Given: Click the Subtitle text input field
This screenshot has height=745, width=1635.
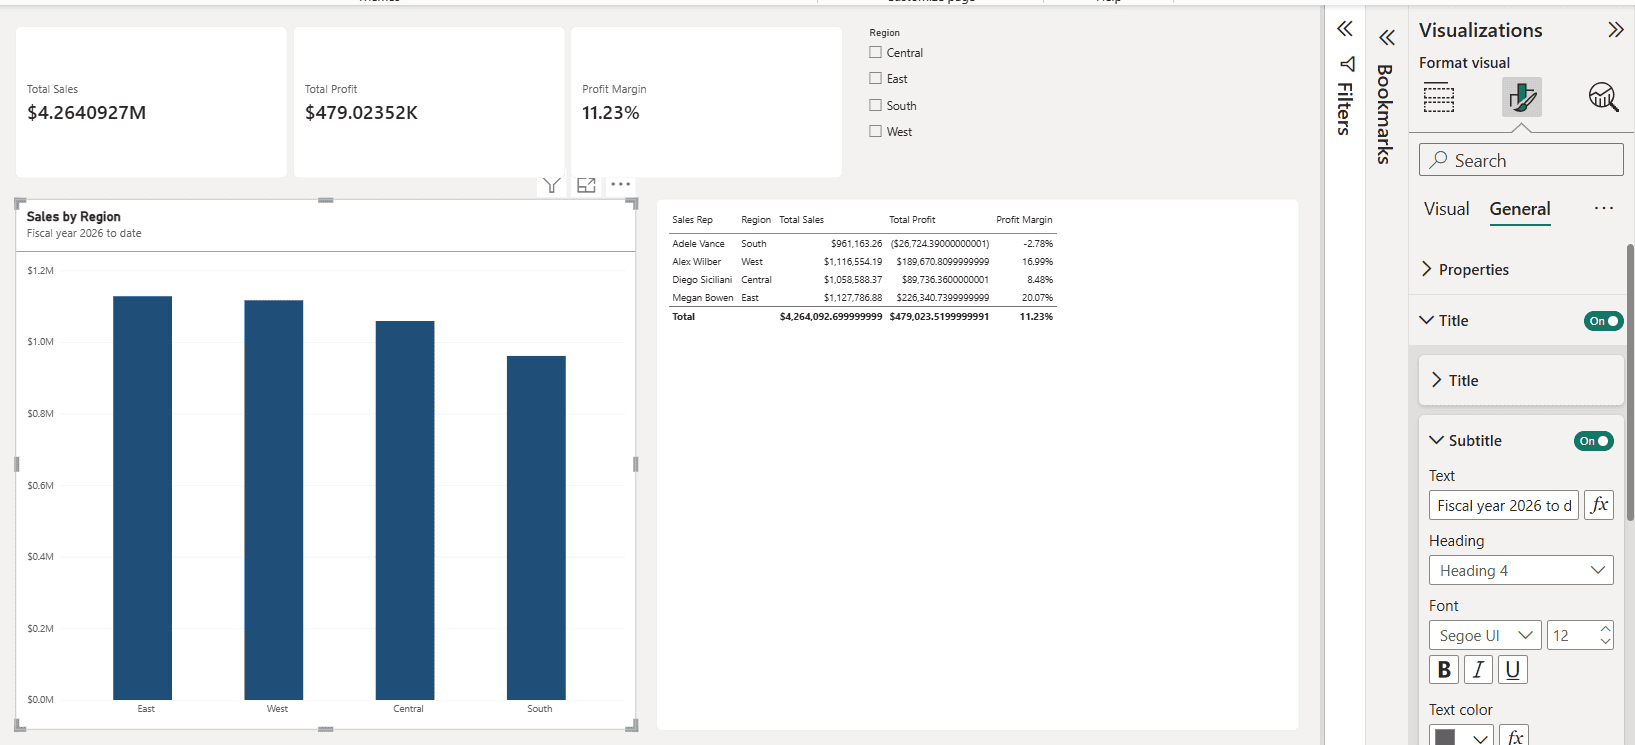Looking at the screenshot, I should tap(1504, 505).
